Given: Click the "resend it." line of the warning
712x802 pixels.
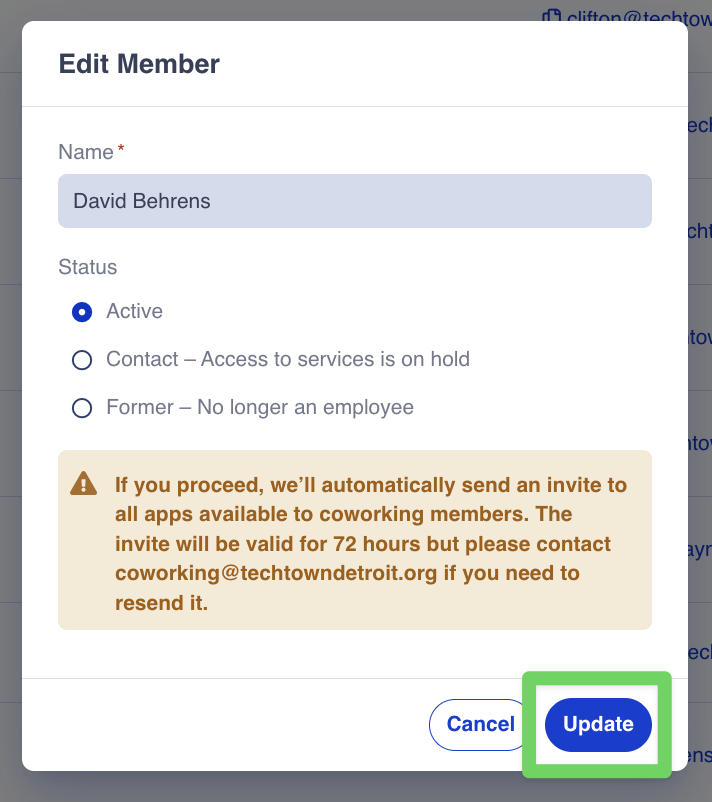Looking at the screenshot, I should coord(161,604).
